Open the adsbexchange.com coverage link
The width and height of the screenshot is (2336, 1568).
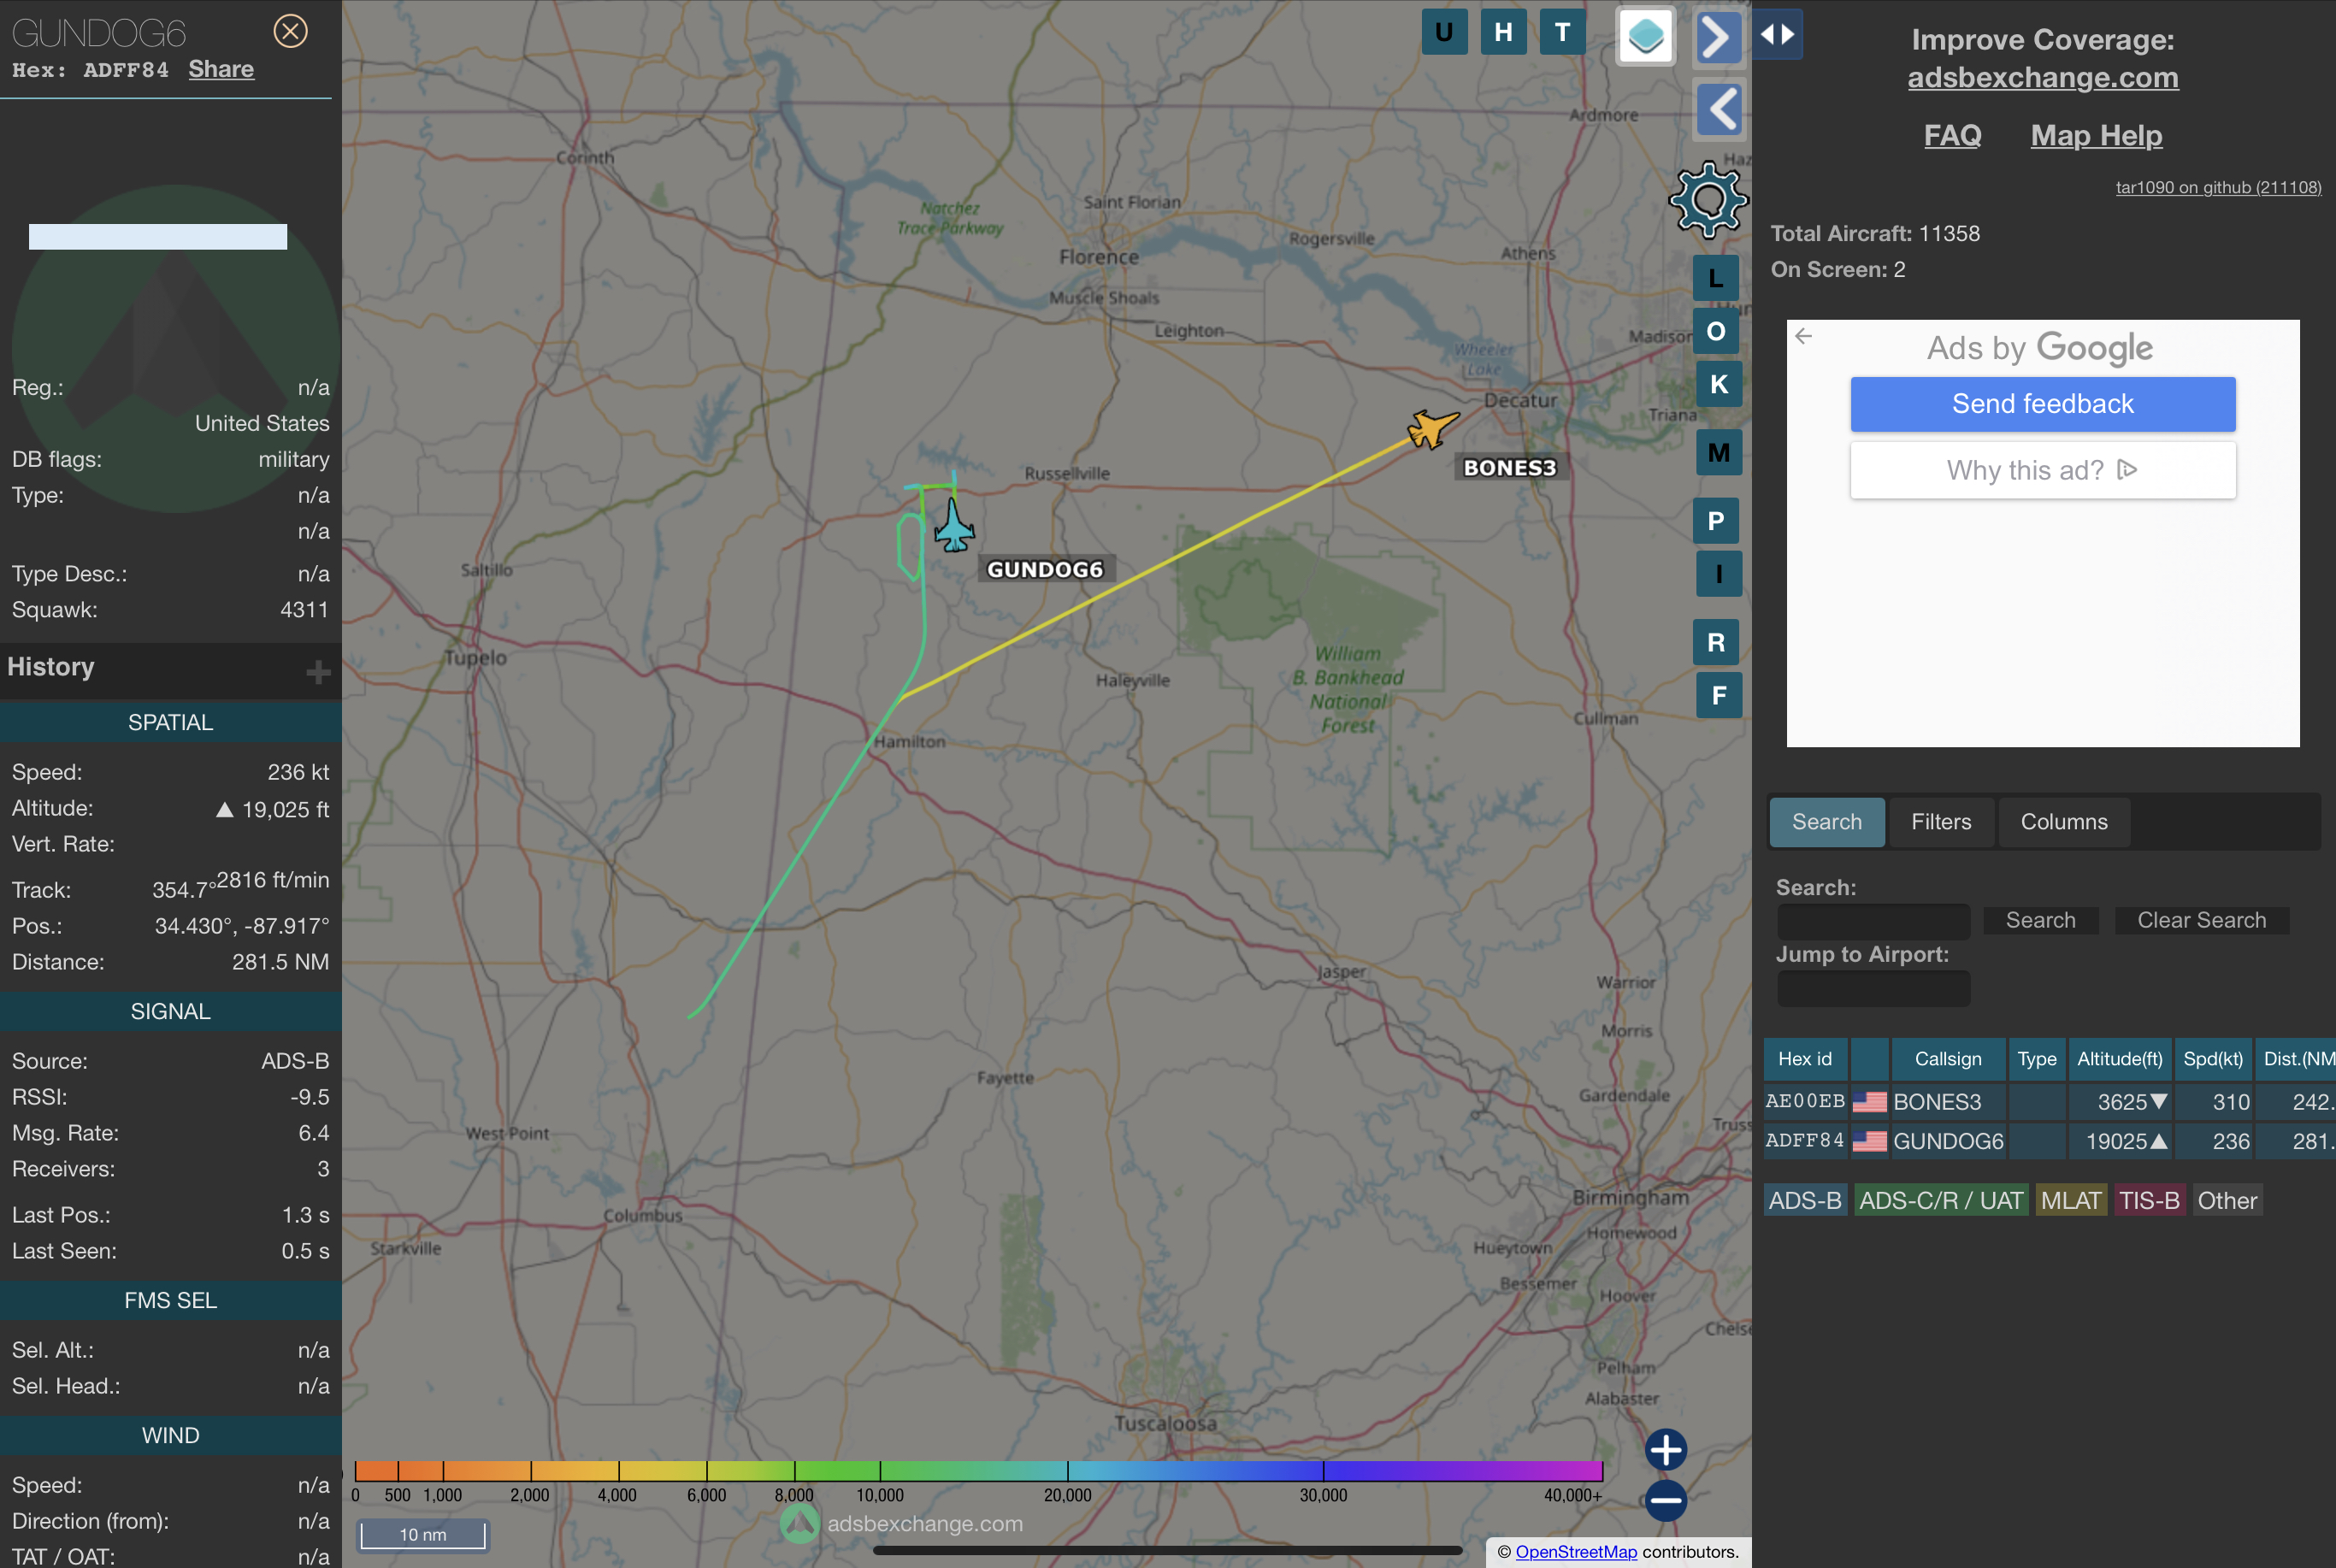pos(2043,77)
